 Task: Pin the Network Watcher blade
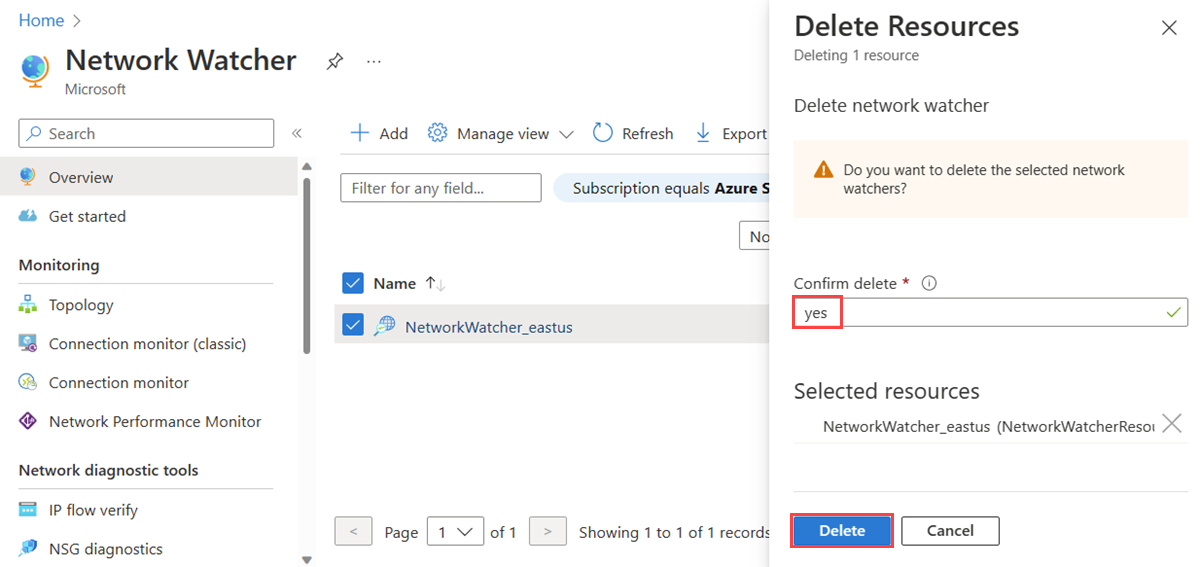(x=335, y=62)
